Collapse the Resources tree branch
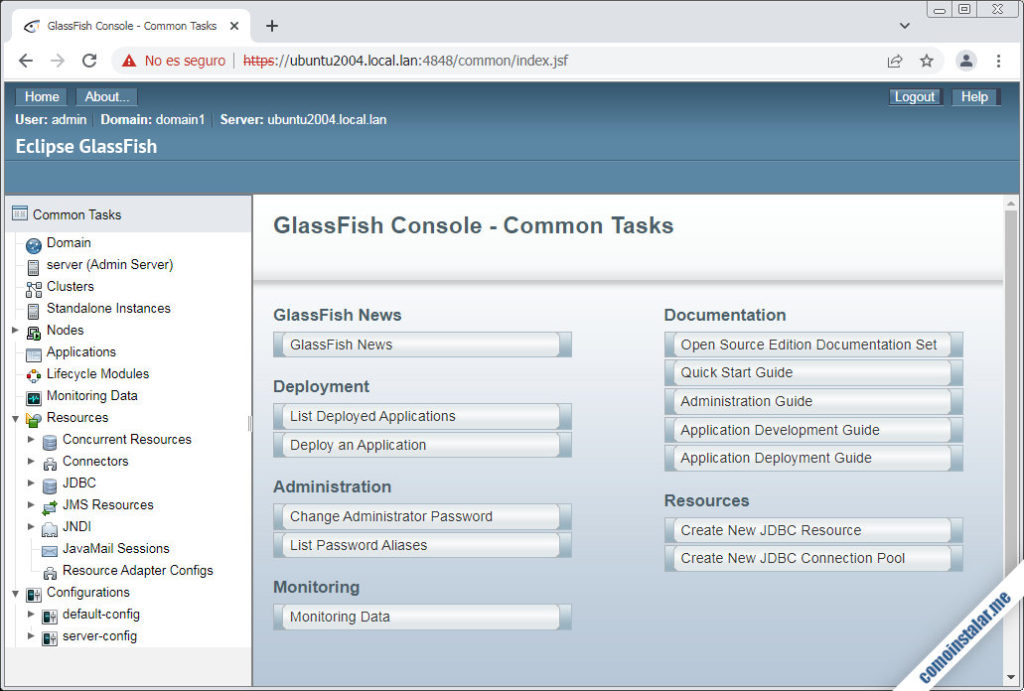1024x691 pixels. coord(14,417)
